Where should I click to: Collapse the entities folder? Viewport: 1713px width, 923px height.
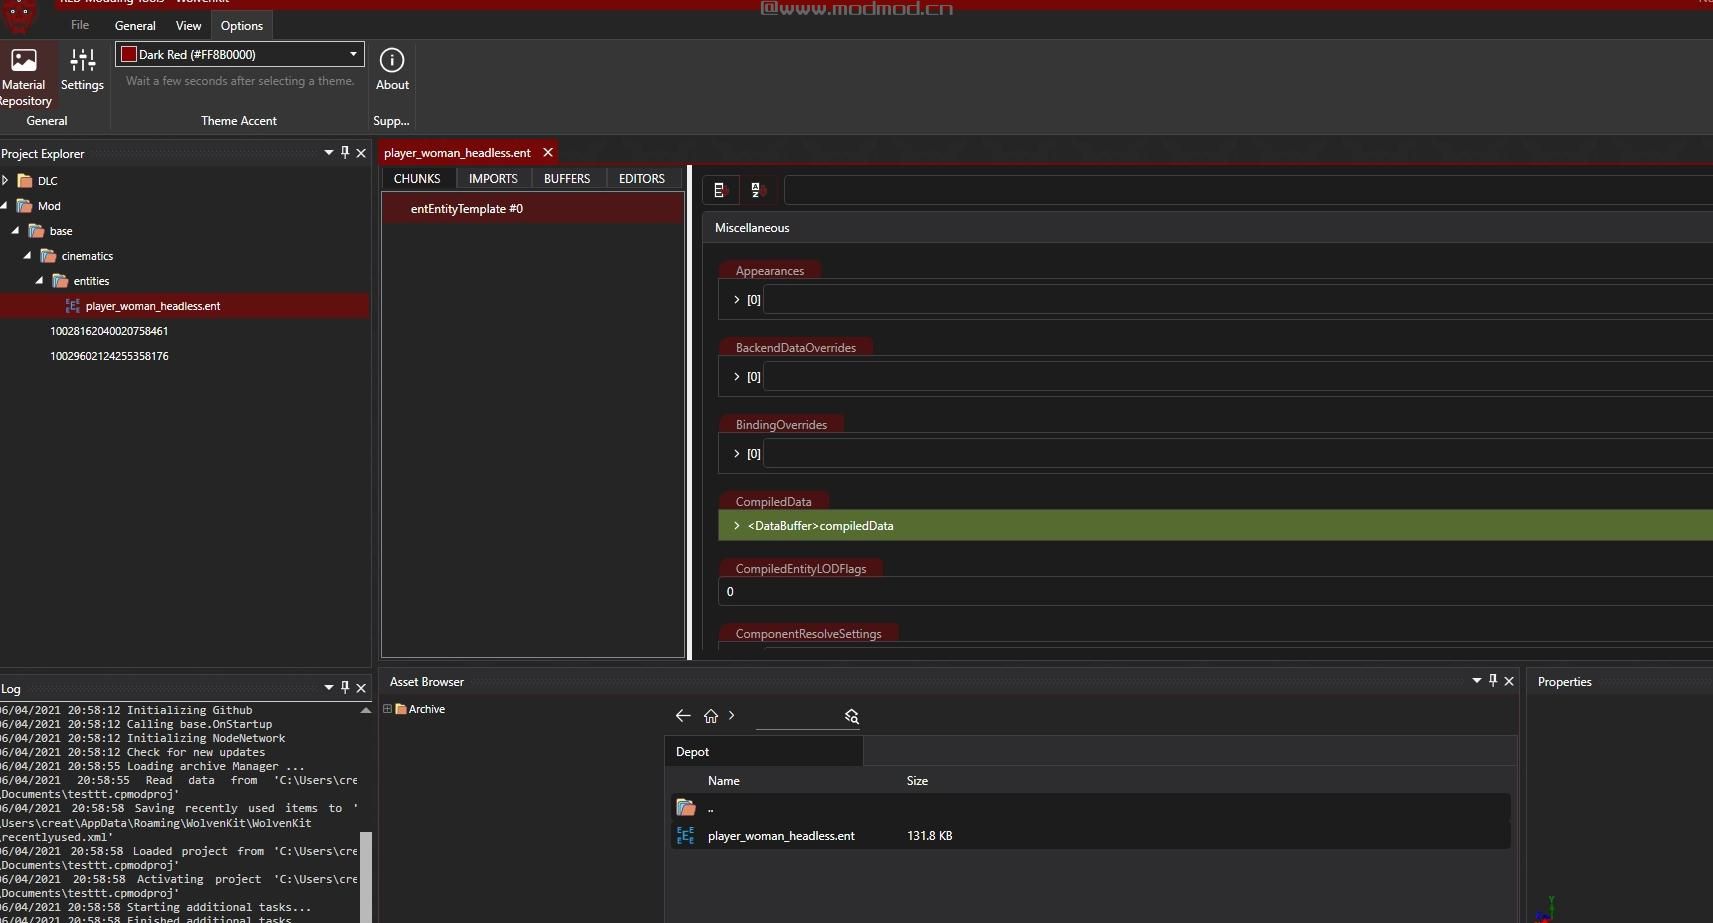click(40, 281)
